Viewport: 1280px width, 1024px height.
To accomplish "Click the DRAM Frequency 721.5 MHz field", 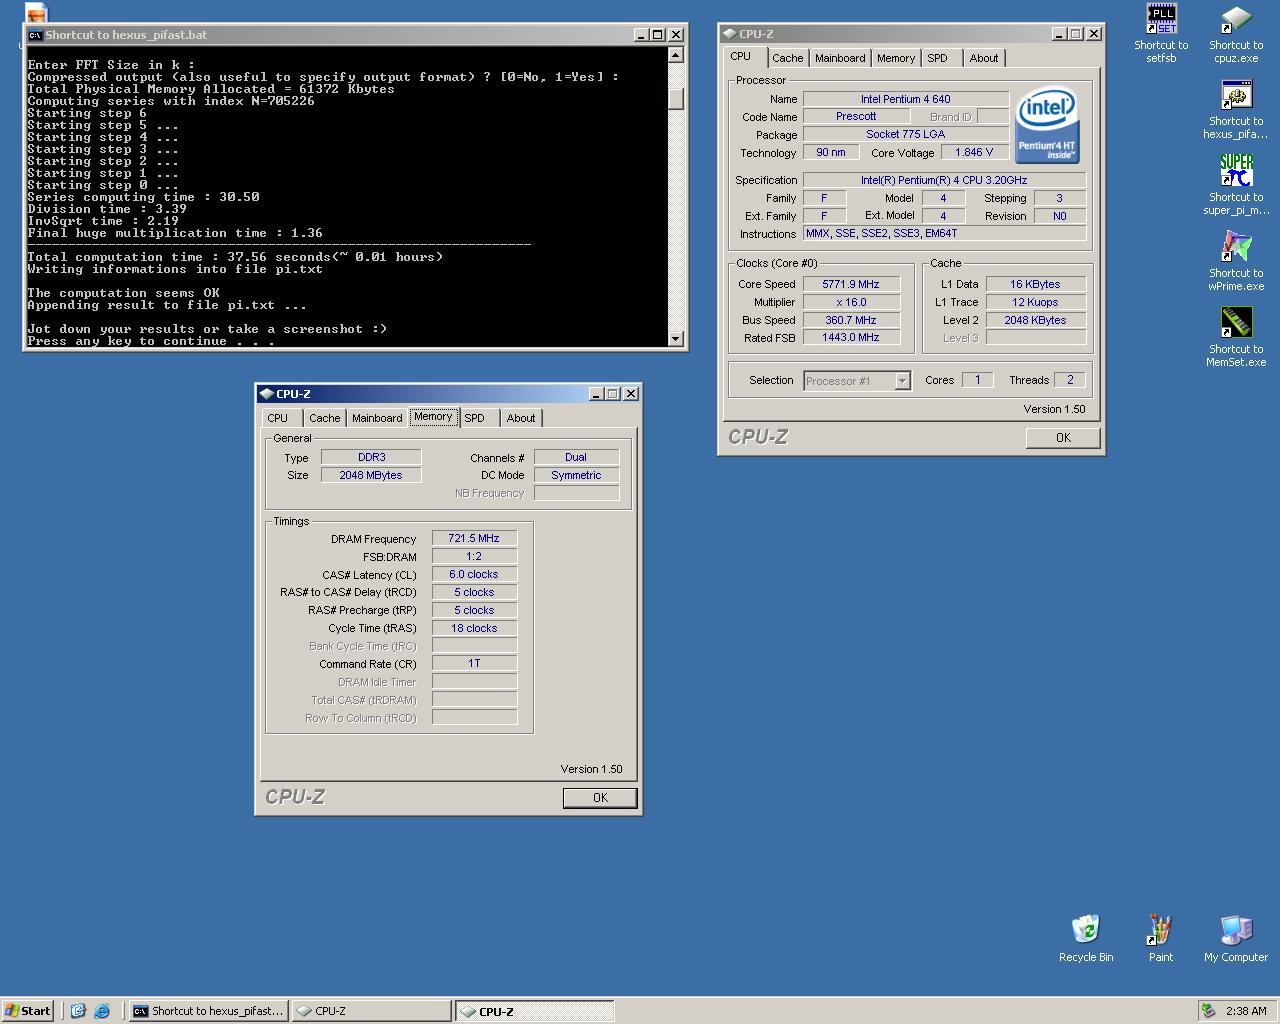I will click(x=474, y=538).
